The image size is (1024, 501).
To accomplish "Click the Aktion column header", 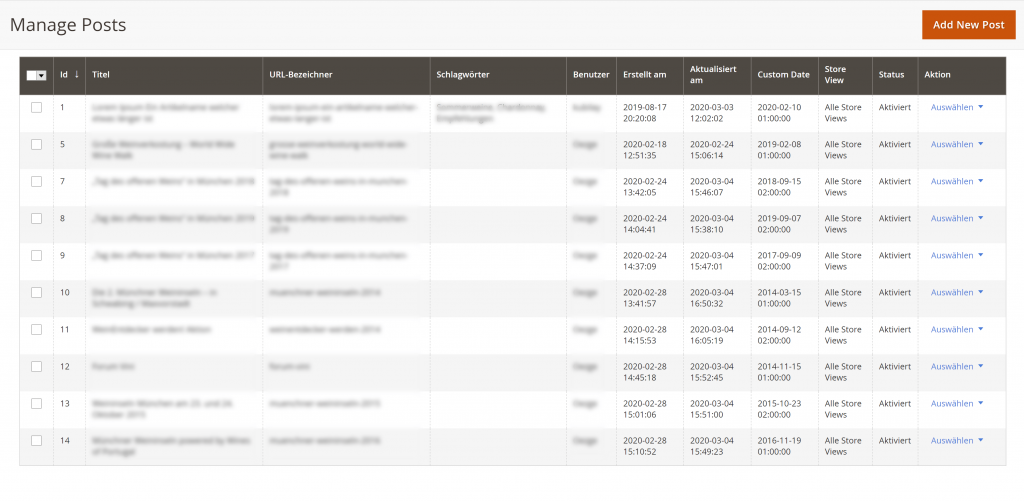I will coord(961,74).
